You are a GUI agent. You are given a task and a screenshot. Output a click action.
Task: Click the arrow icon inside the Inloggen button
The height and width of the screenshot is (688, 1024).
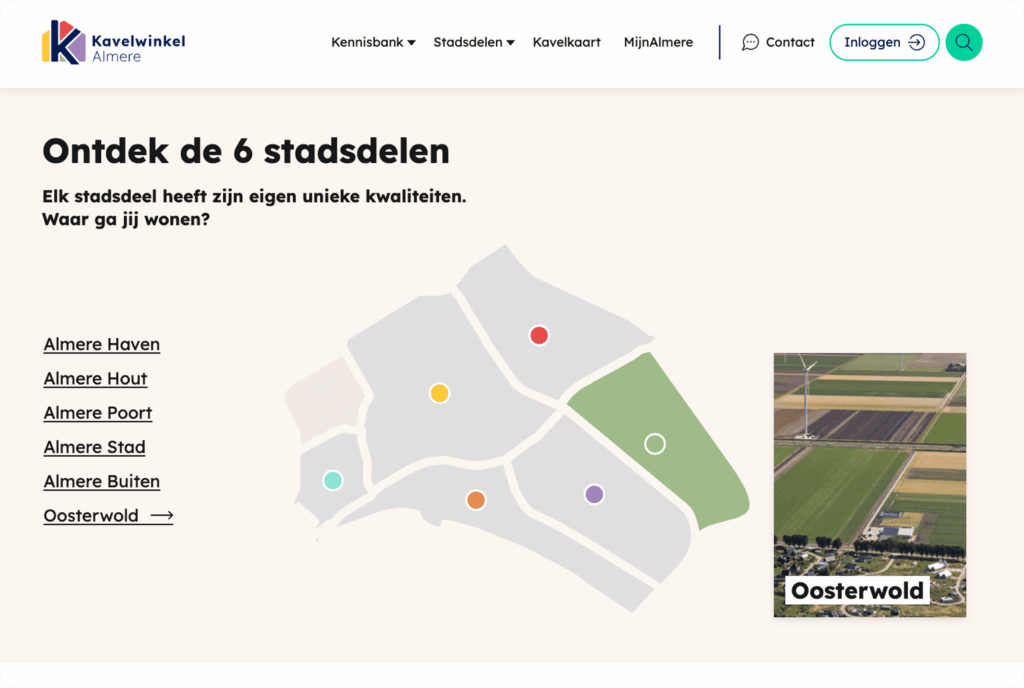[915, 42]
